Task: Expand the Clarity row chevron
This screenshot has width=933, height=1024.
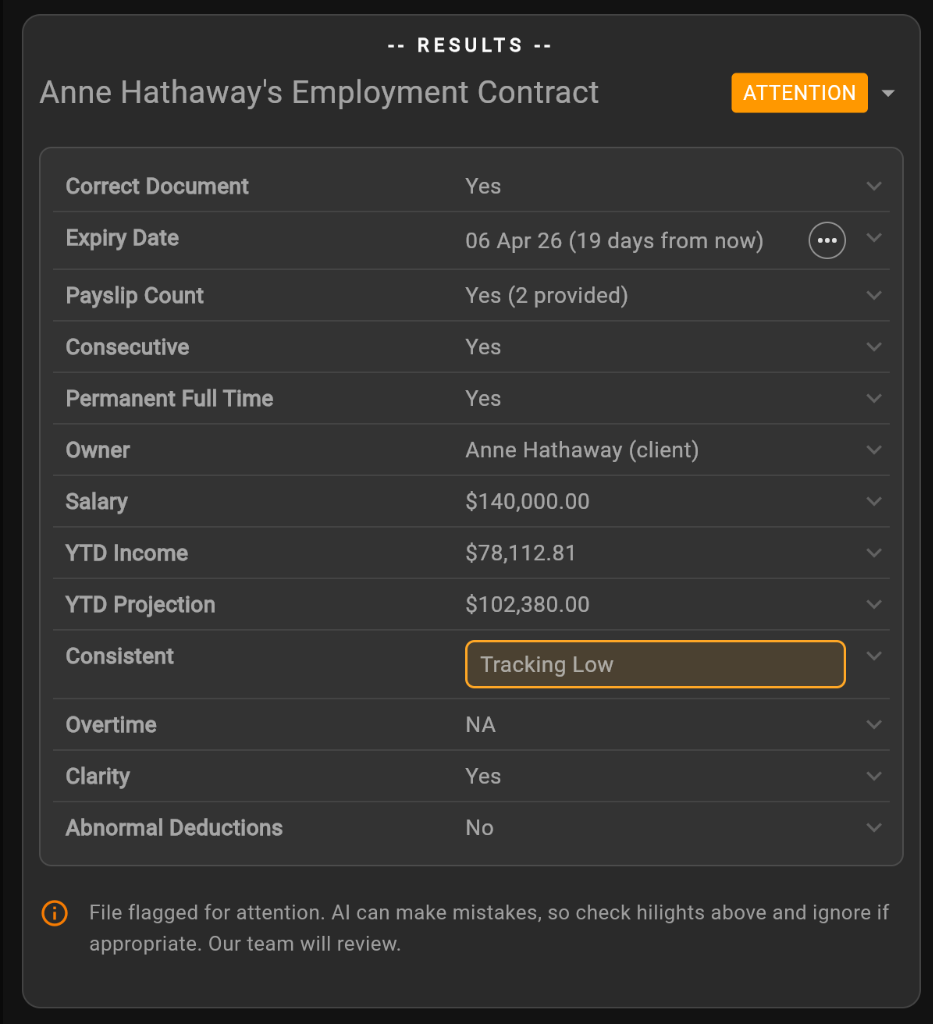Action: (874, 776)
